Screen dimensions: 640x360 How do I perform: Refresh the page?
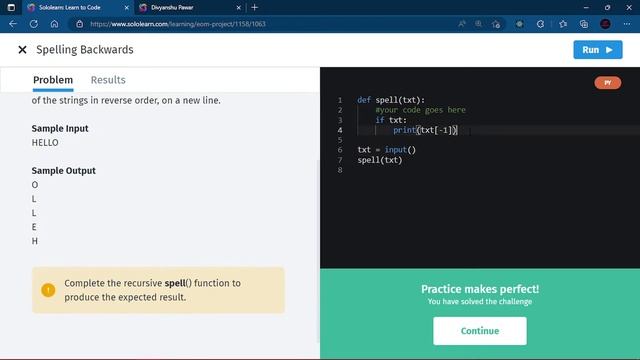34,24
